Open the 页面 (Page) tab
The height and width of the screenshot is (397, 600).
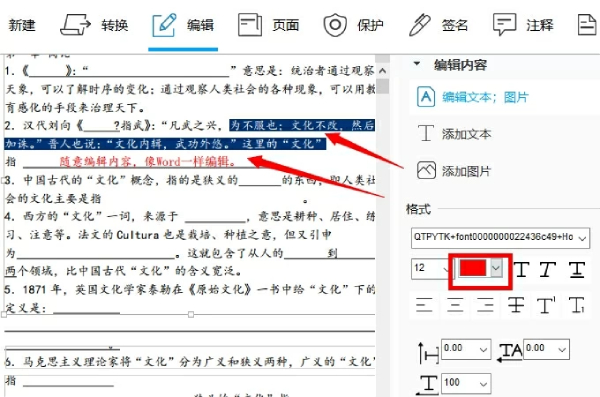(268, 25)
